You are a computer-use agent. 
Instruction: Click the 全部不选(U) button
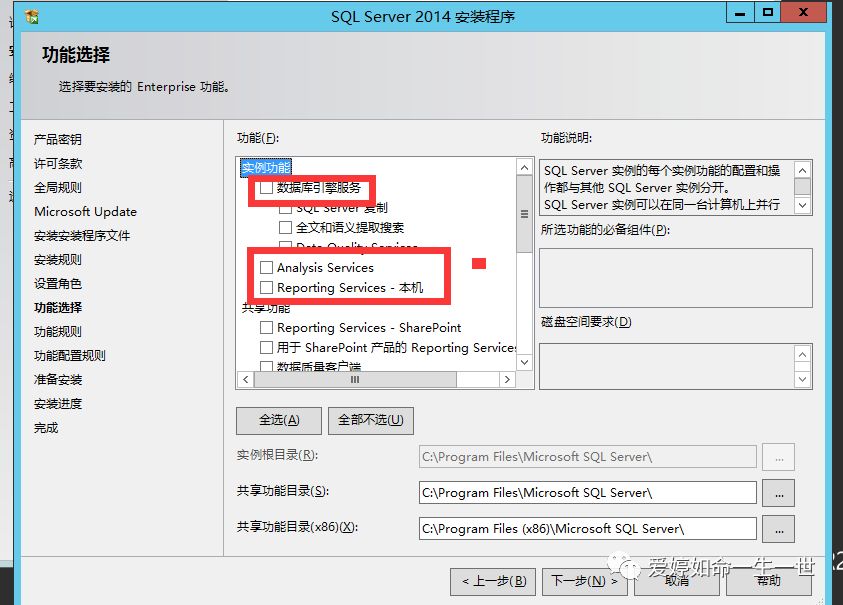tap(371, 420)
